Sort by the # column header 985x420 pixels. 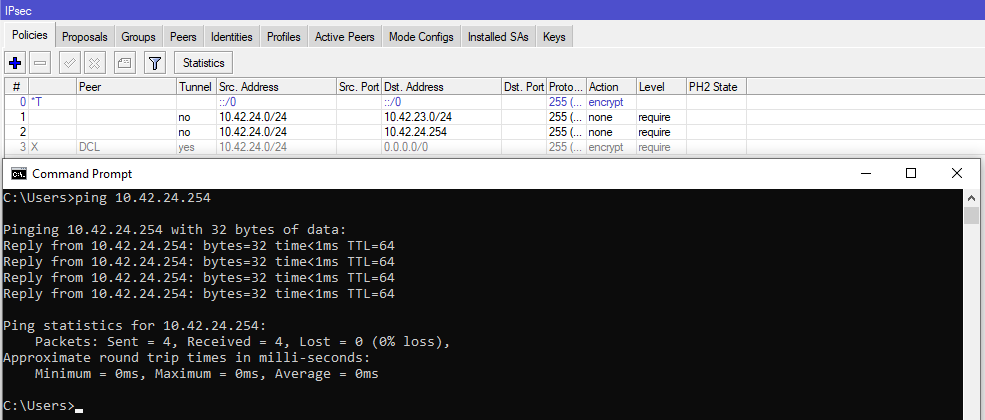point(16,87)
